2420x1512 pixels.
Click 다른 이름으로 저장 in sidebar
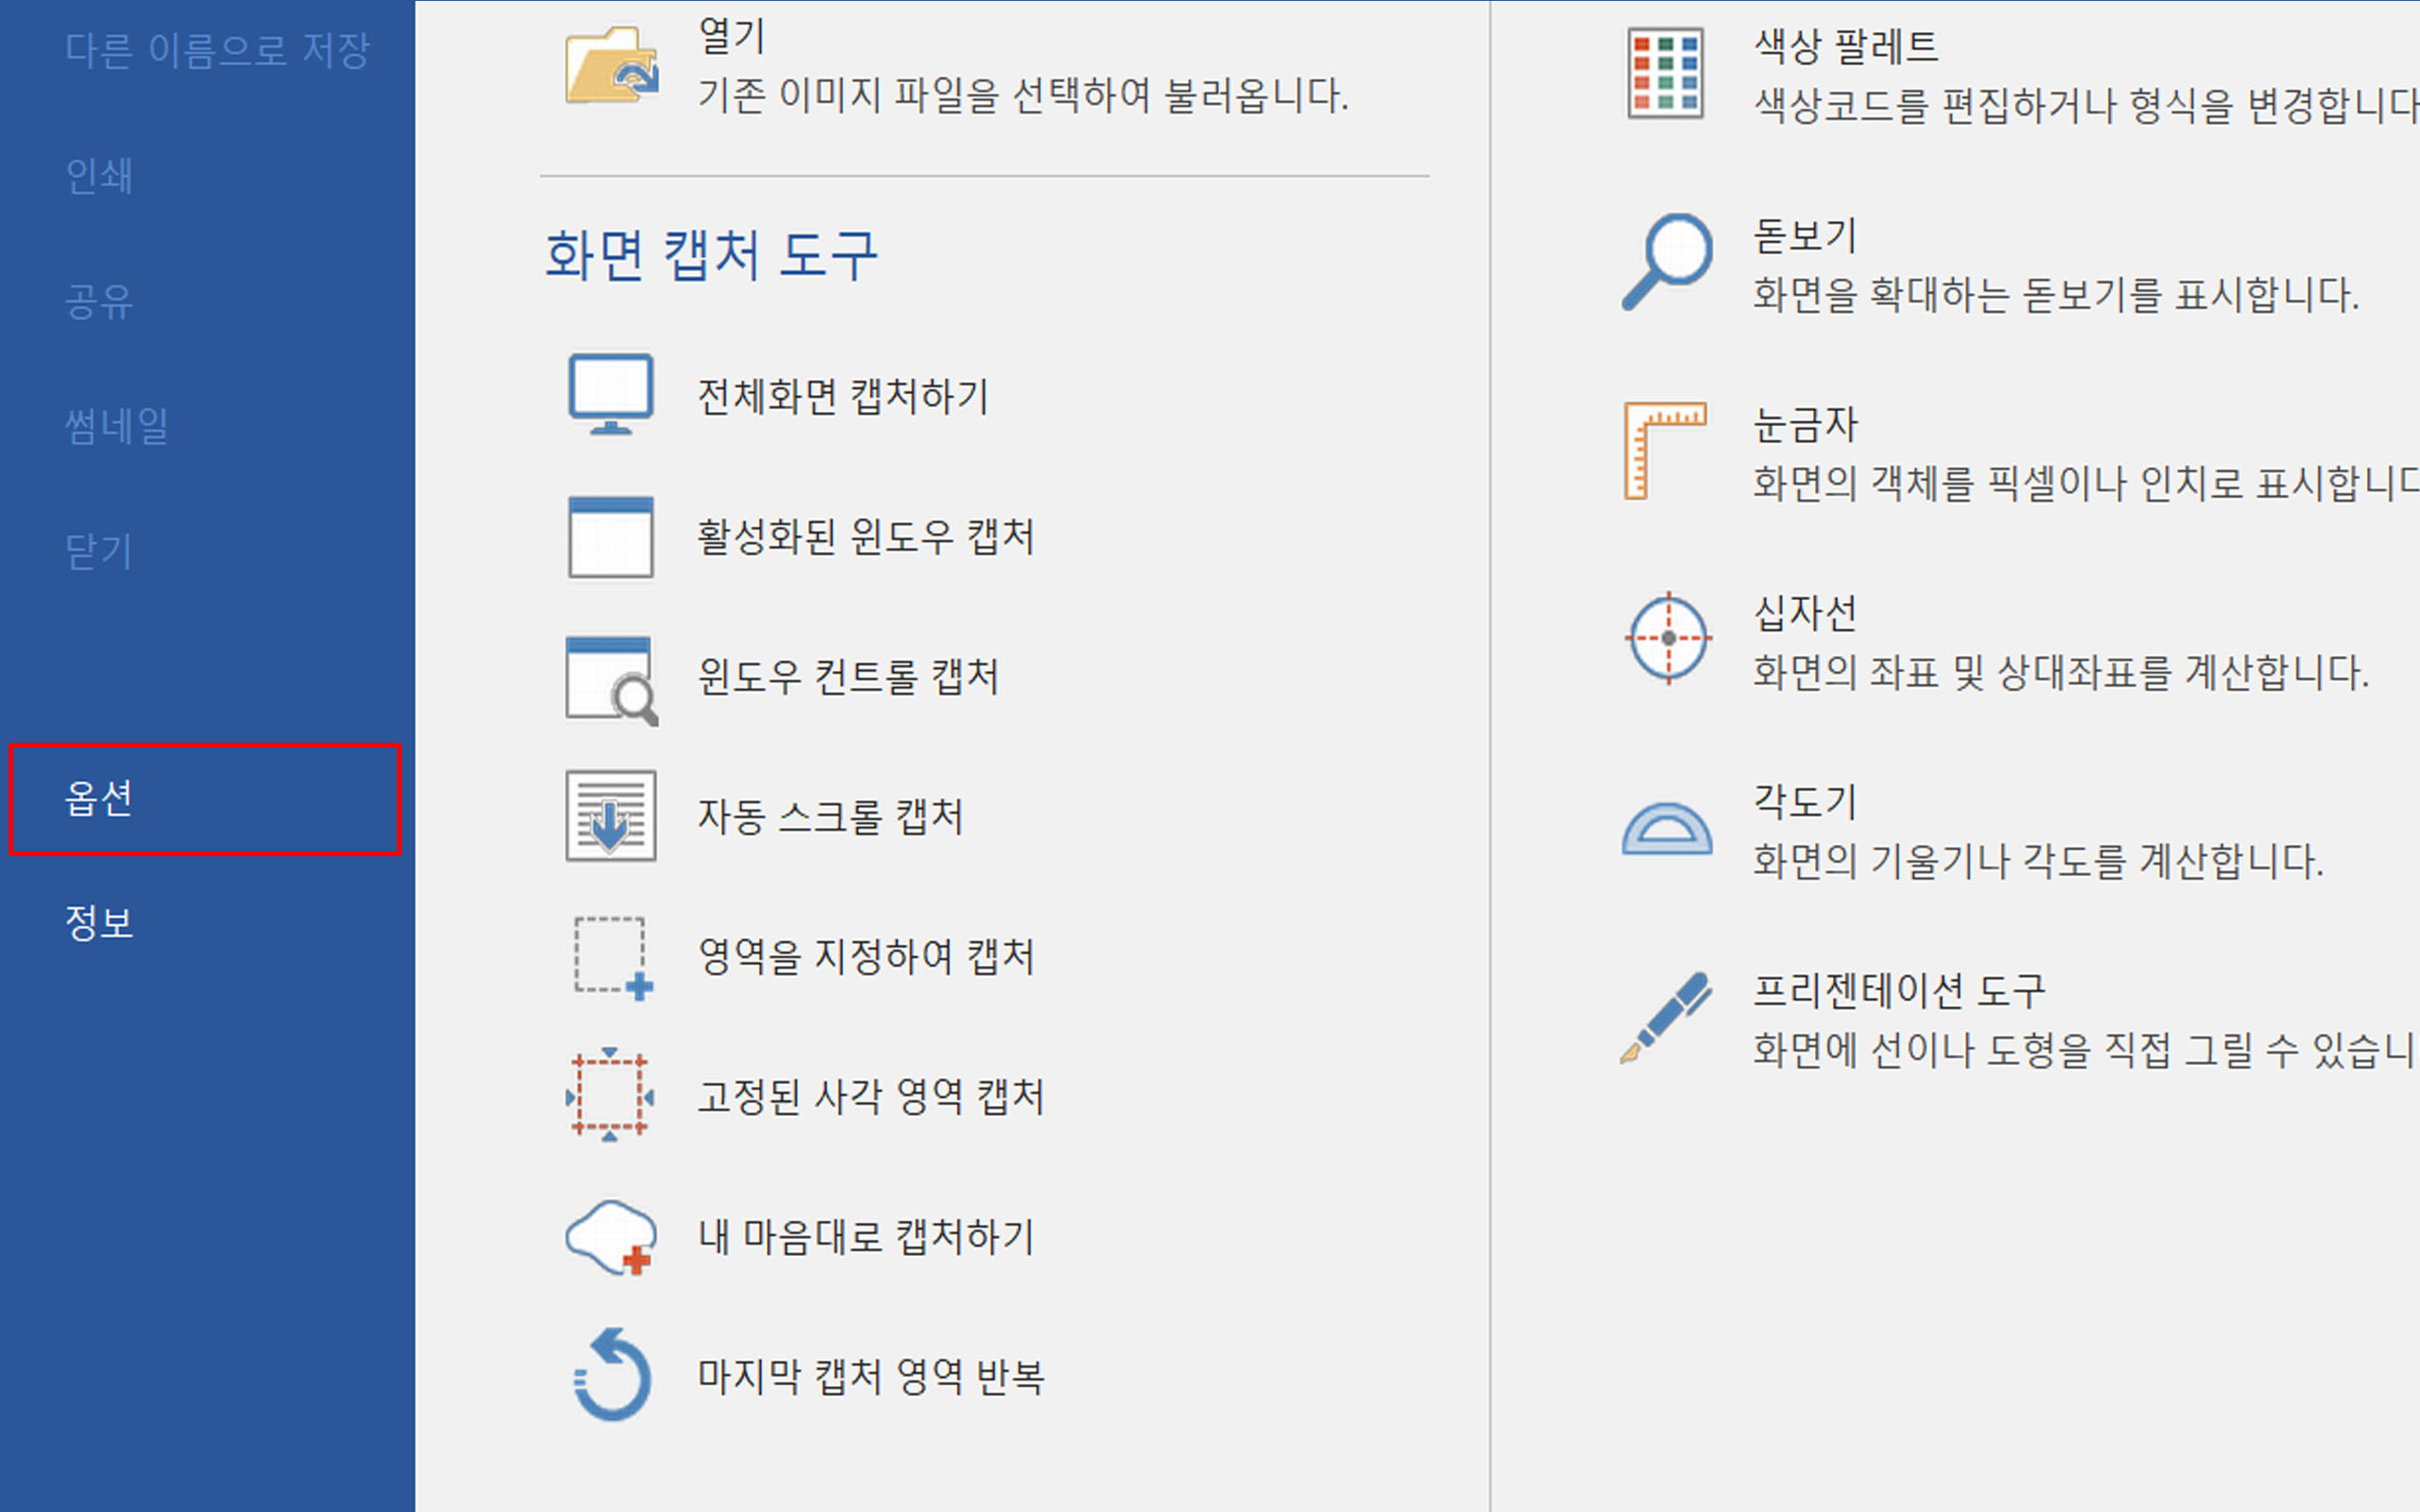pos(217,50)
